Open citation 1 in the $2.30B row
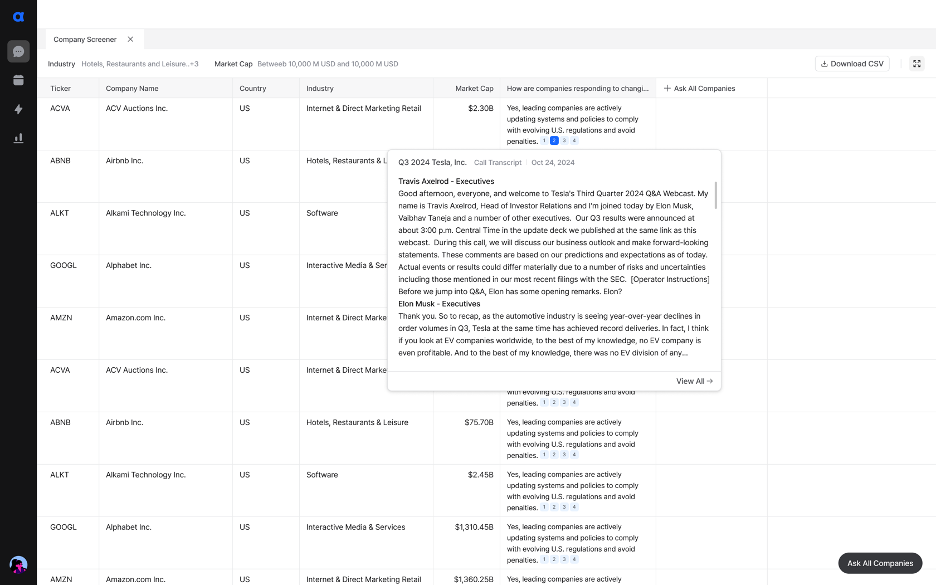Image resolution: width=936 pixels, height=586 pixels. coord(544,141)
